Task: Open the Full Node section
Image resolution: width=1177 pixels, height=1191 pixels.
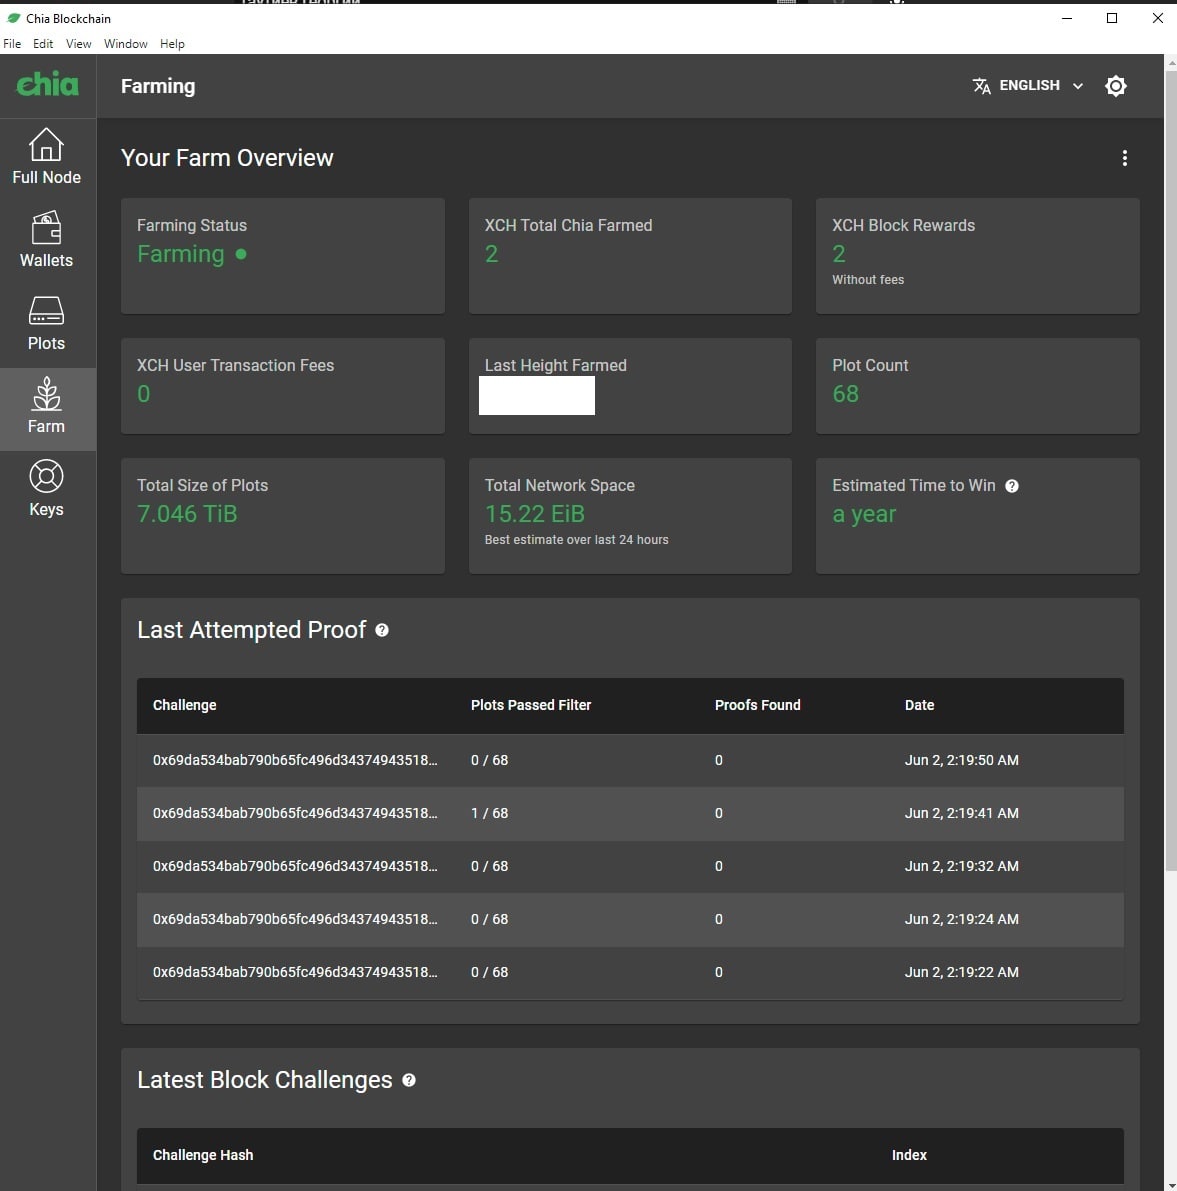Action: [46, 156]
